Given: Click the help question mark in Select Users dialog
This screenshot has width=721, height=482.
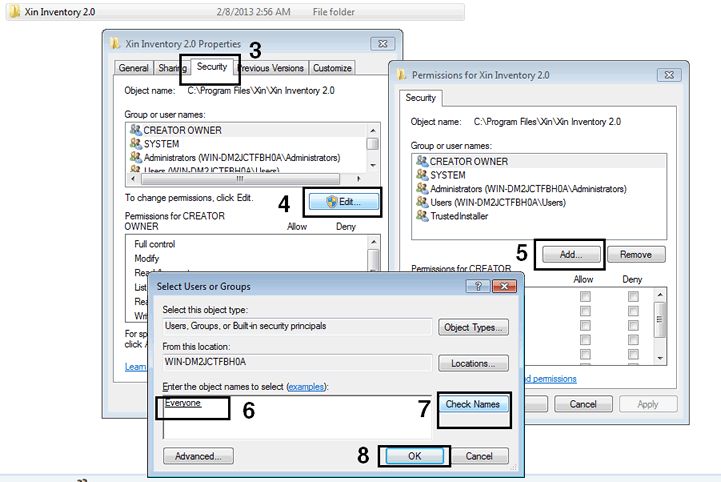Looking at the screenshot, I should point(478,286).
